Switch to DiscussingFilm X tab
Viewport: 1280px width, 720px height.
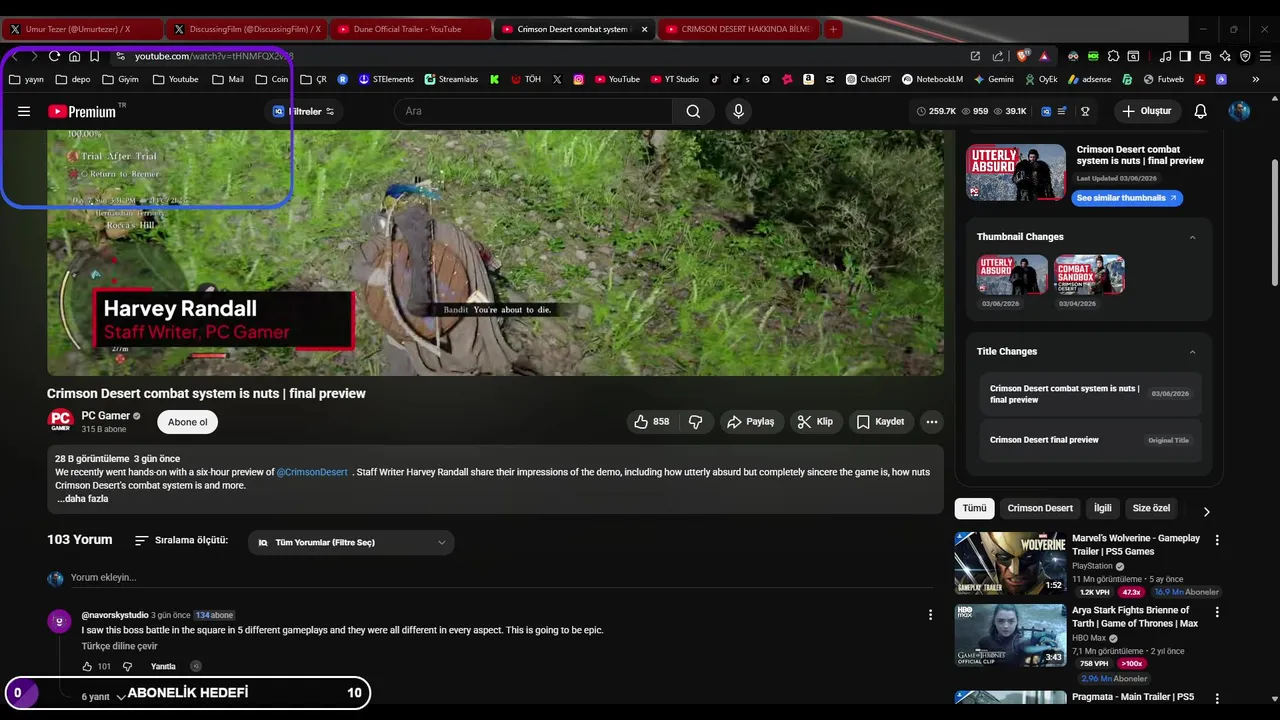point(246,29)
